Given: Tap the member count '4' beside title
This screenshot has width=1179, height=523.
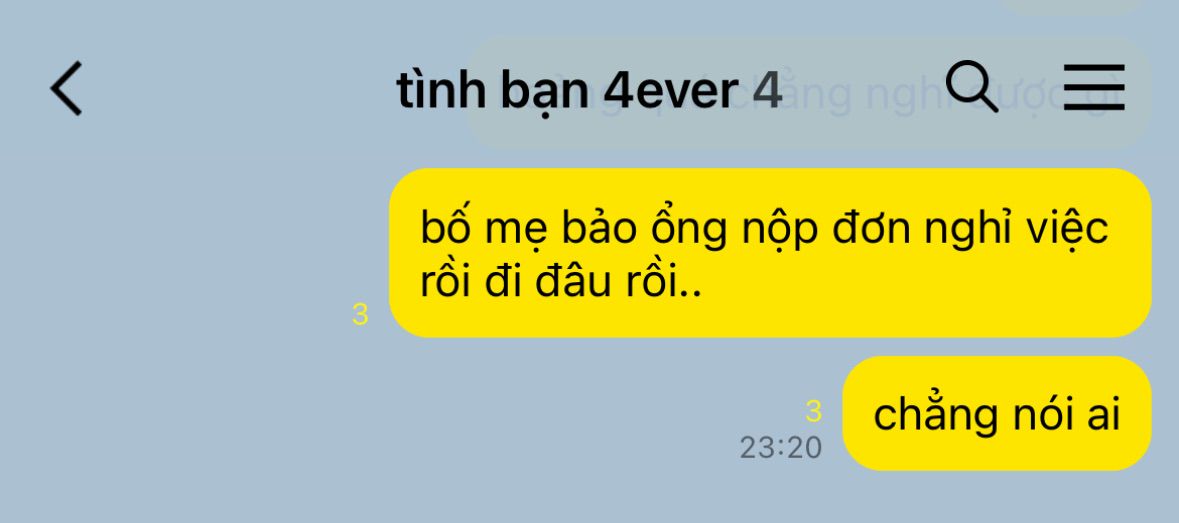Looking at the screenshot, I should pos(768,91).
